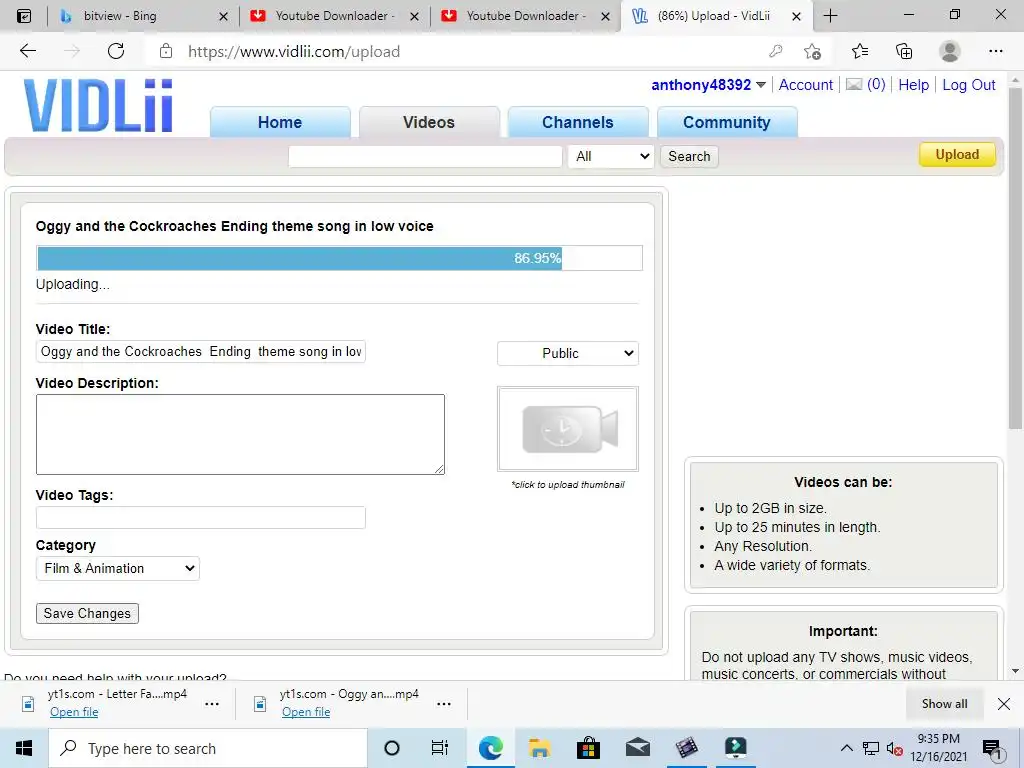Click the inbox (0) message count
The width and height of the screenshot is (1024, 768).
click(876, 85)
